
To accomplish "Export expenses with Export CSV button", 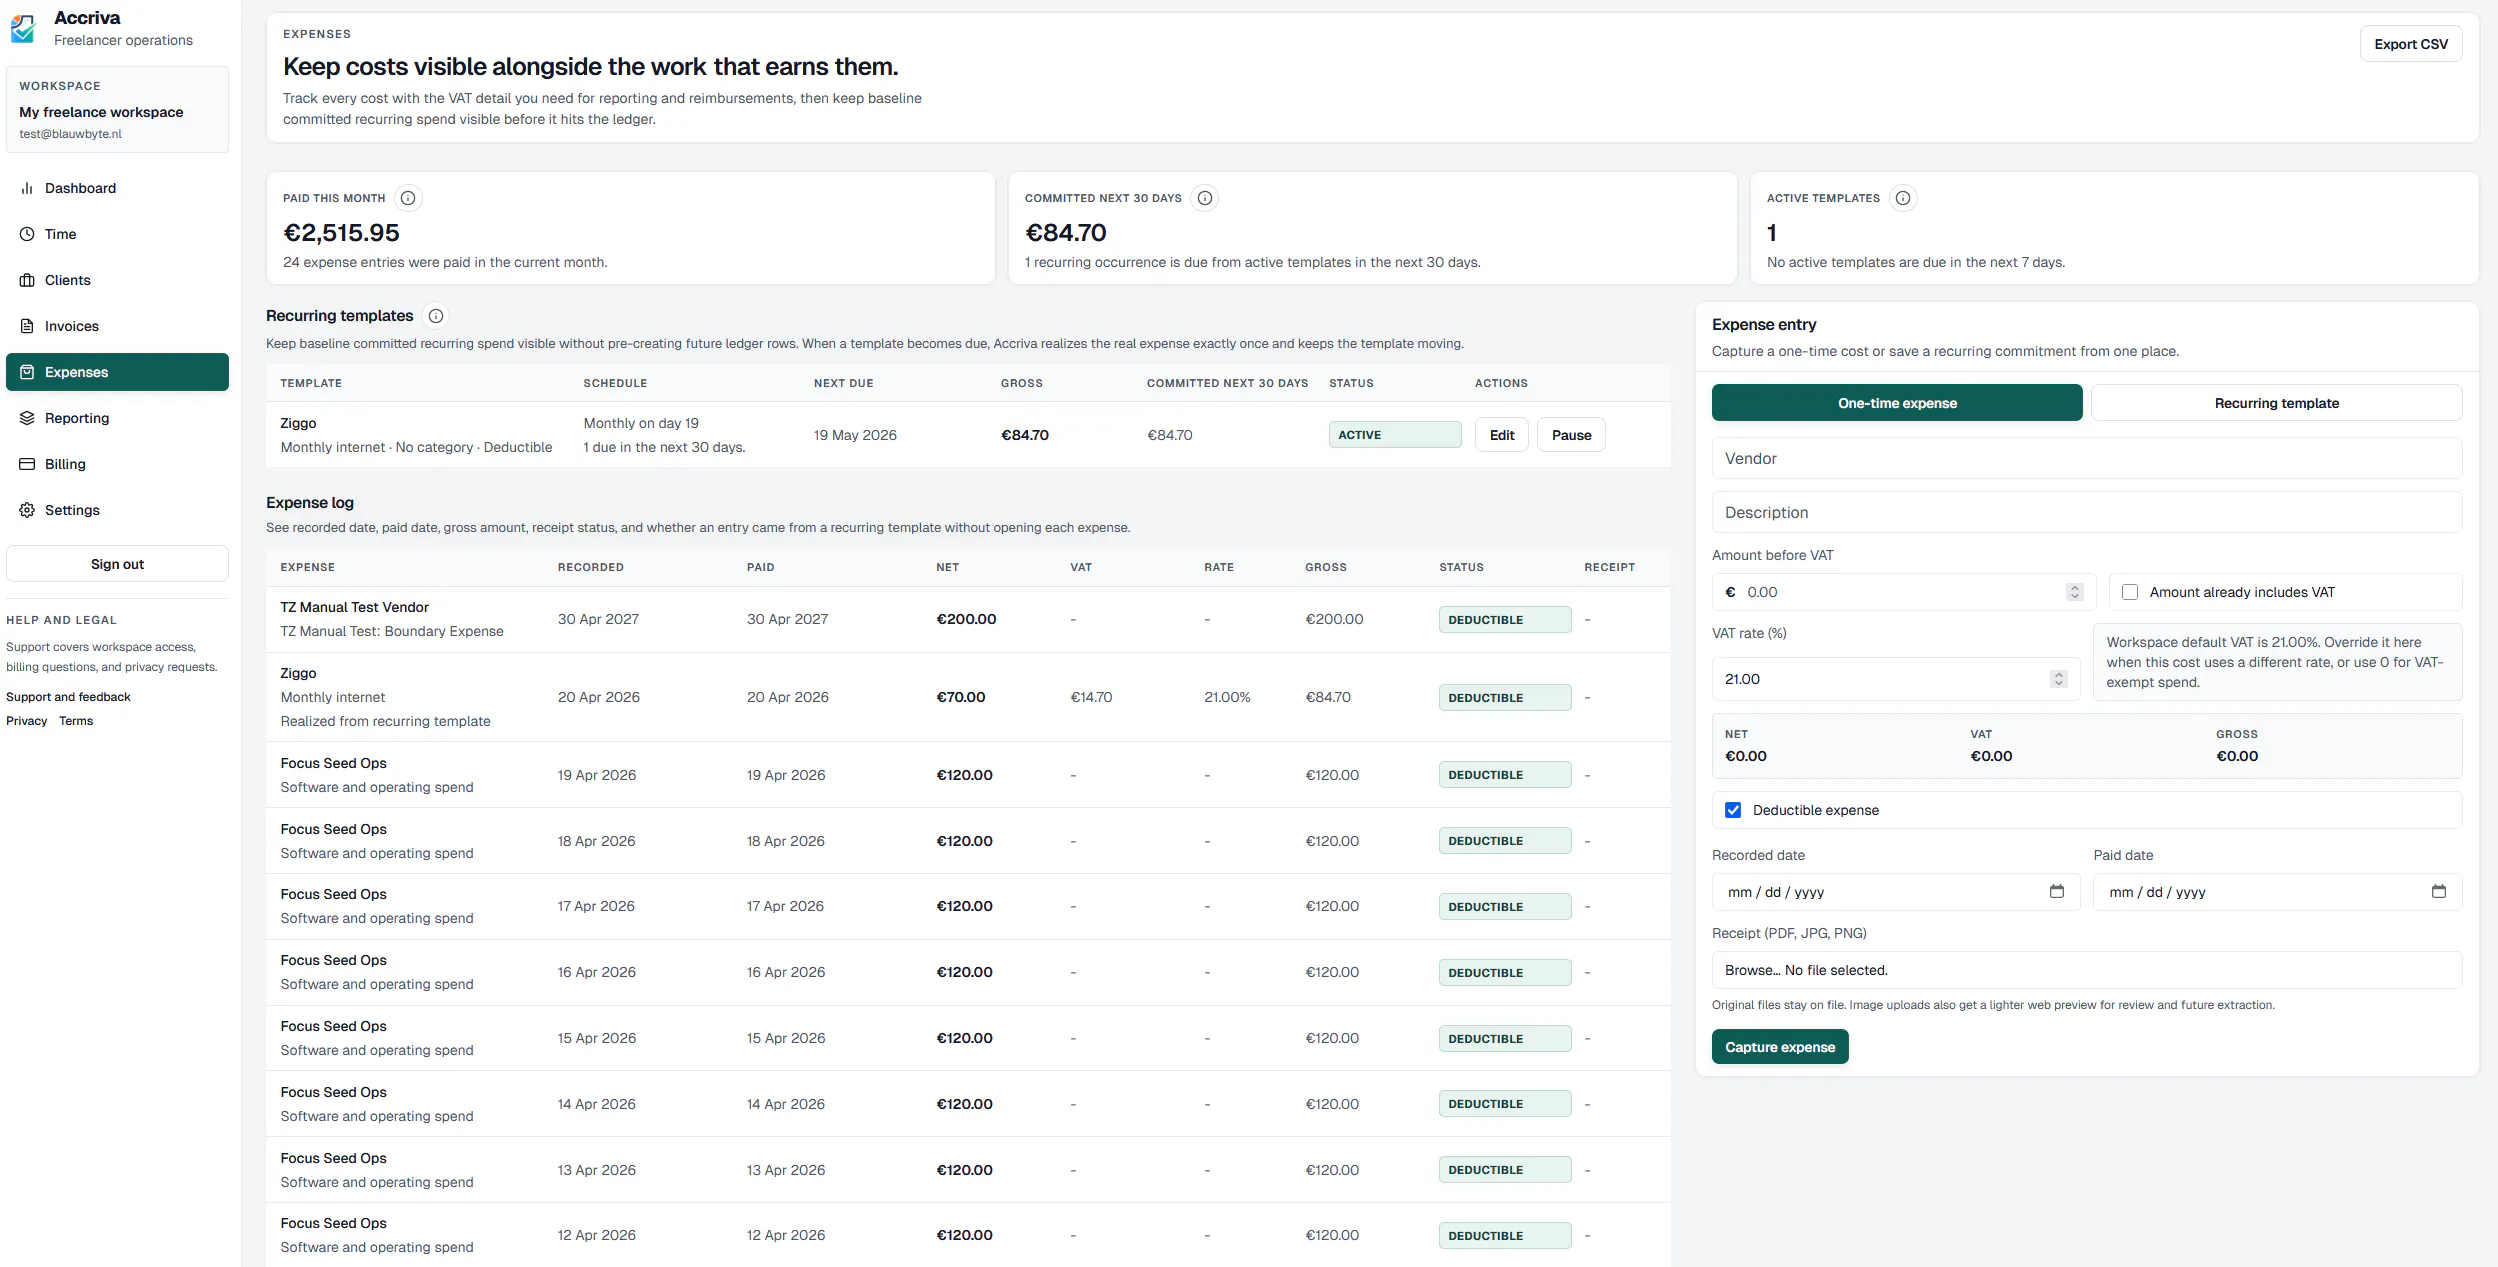I will [2411, 44].
